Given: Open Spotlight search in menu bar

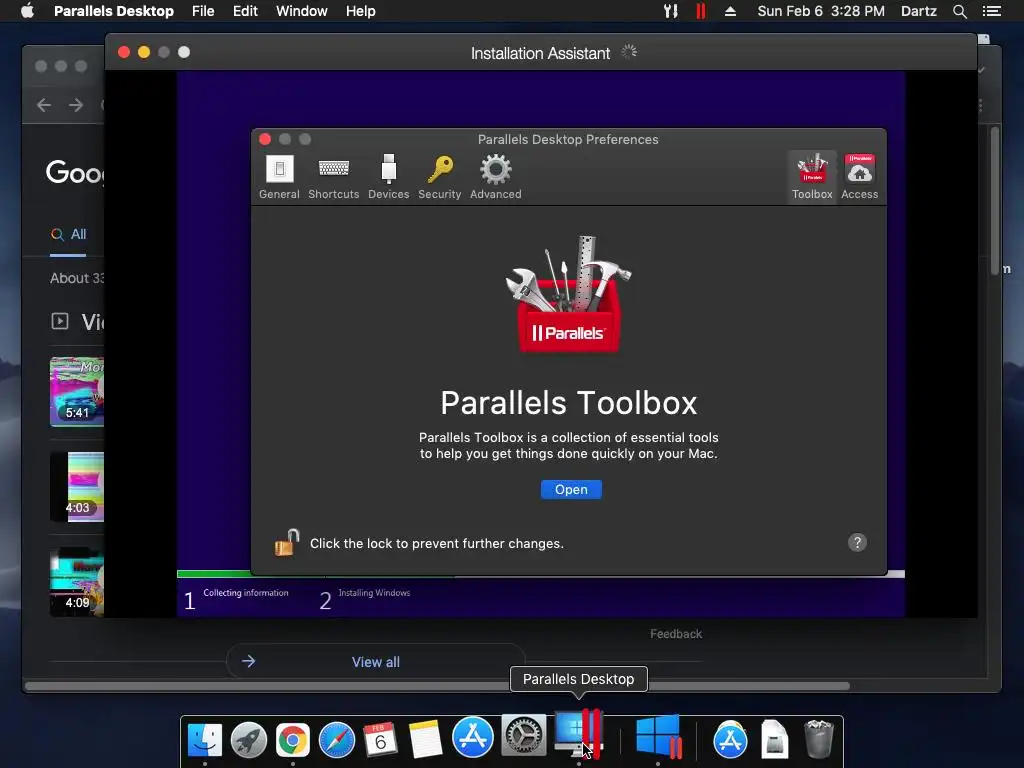Looking at the screenshot, I should [959, 11].
